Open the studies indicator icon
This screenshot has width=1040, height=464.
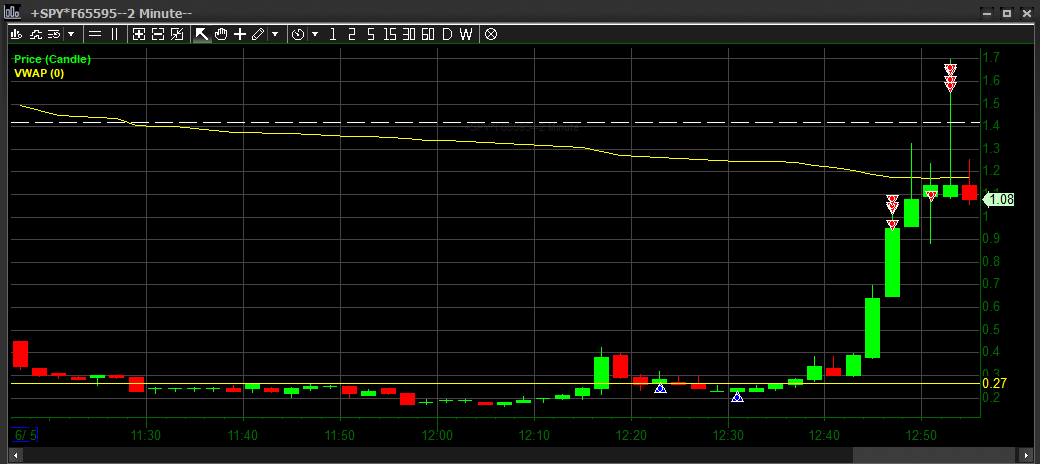point(36,34)
